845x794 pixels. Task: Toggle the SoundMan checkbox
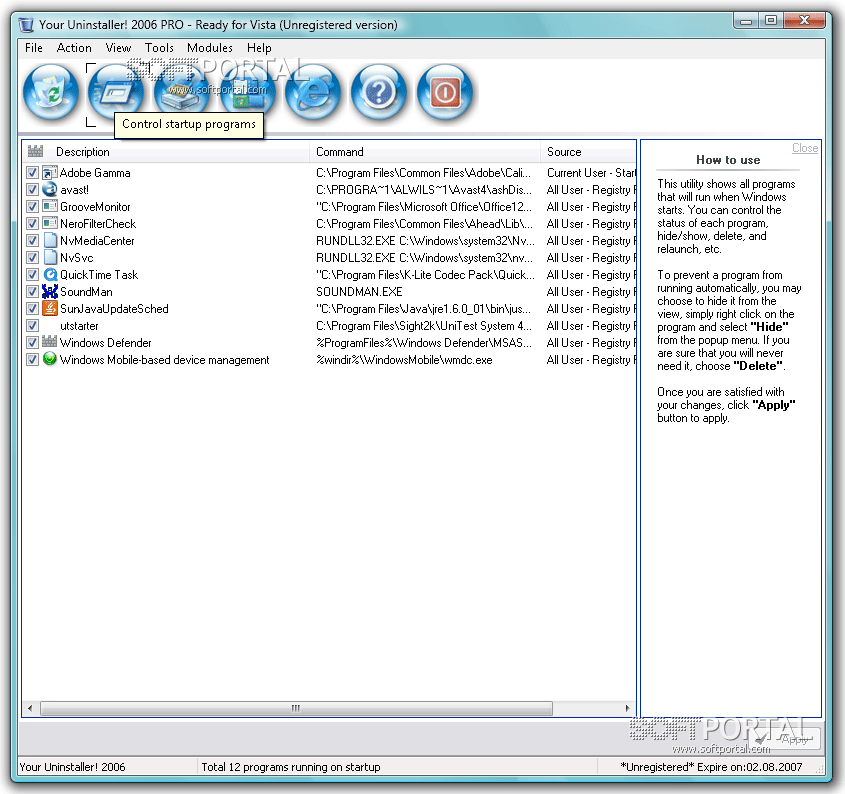point(32,292)
